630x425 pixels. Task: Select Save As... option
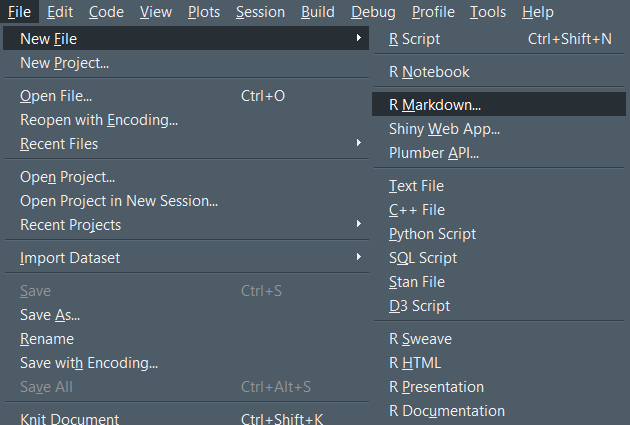[x=186, y=315]
